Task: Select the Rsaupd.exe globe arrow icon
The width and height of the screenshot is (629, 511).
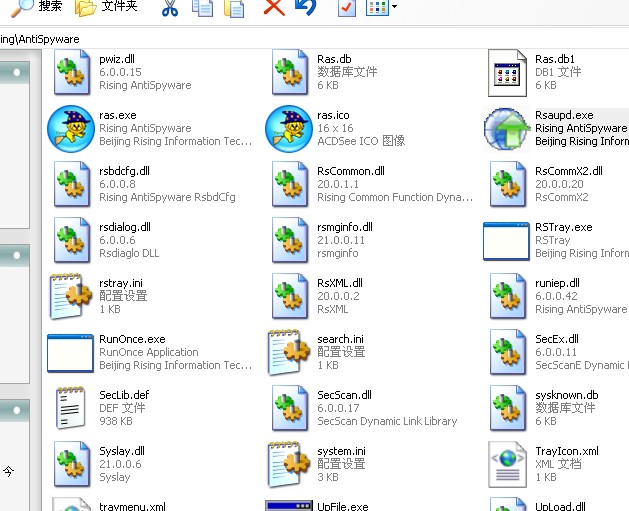Action: click(x=507, y=129)
